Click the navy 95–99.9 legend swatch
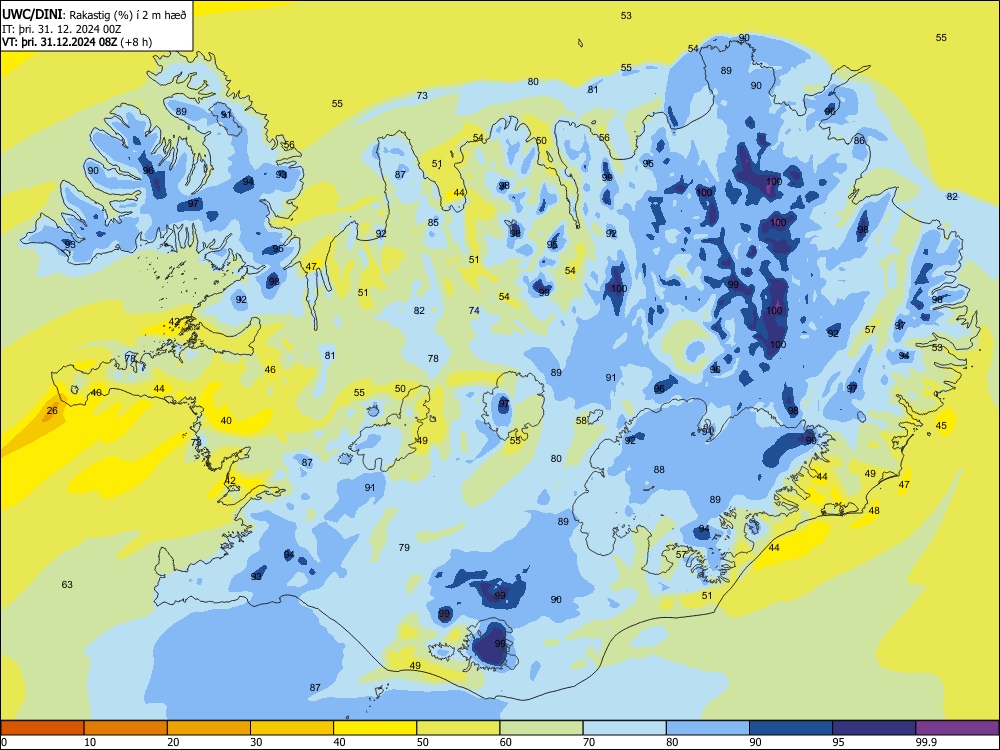This screenshot has width=1000, height=750. (x=874, y=728)
